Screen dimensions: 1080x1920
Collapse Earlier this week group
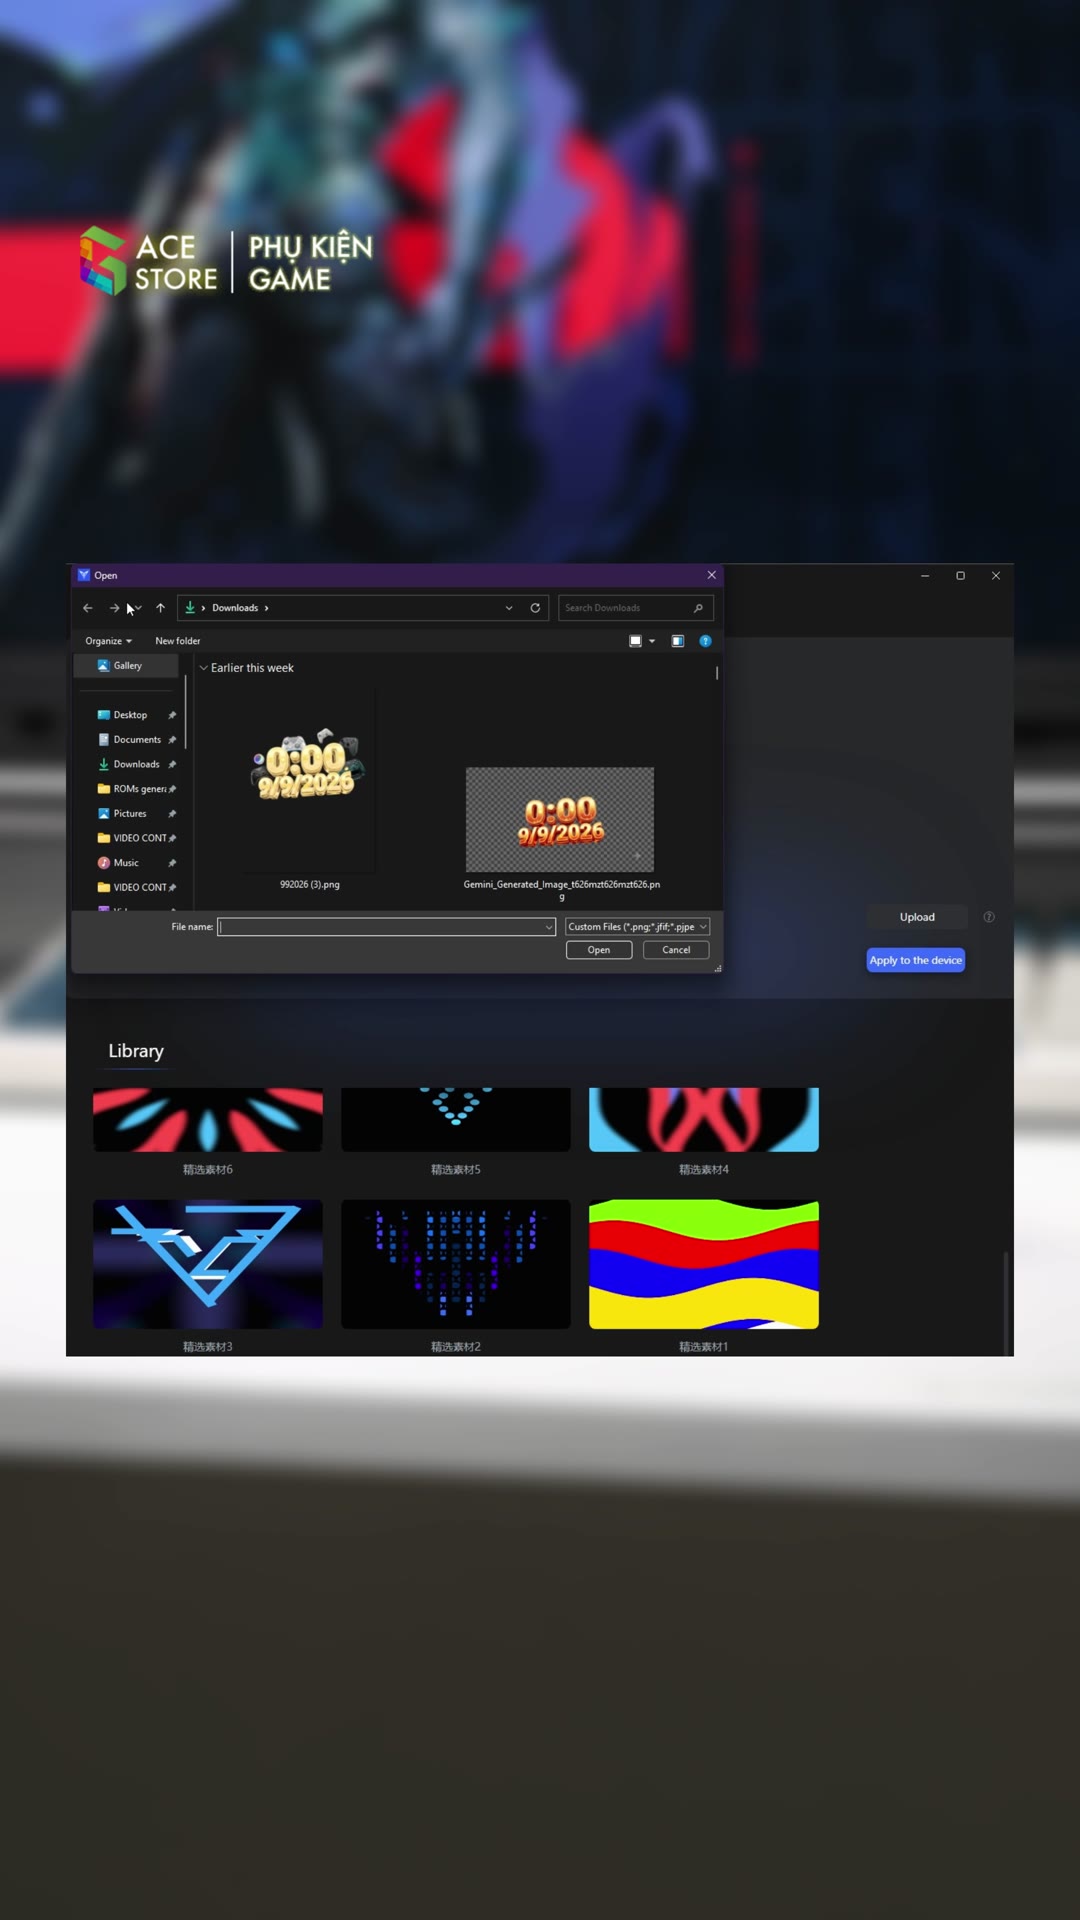click(x=204, y=668)
